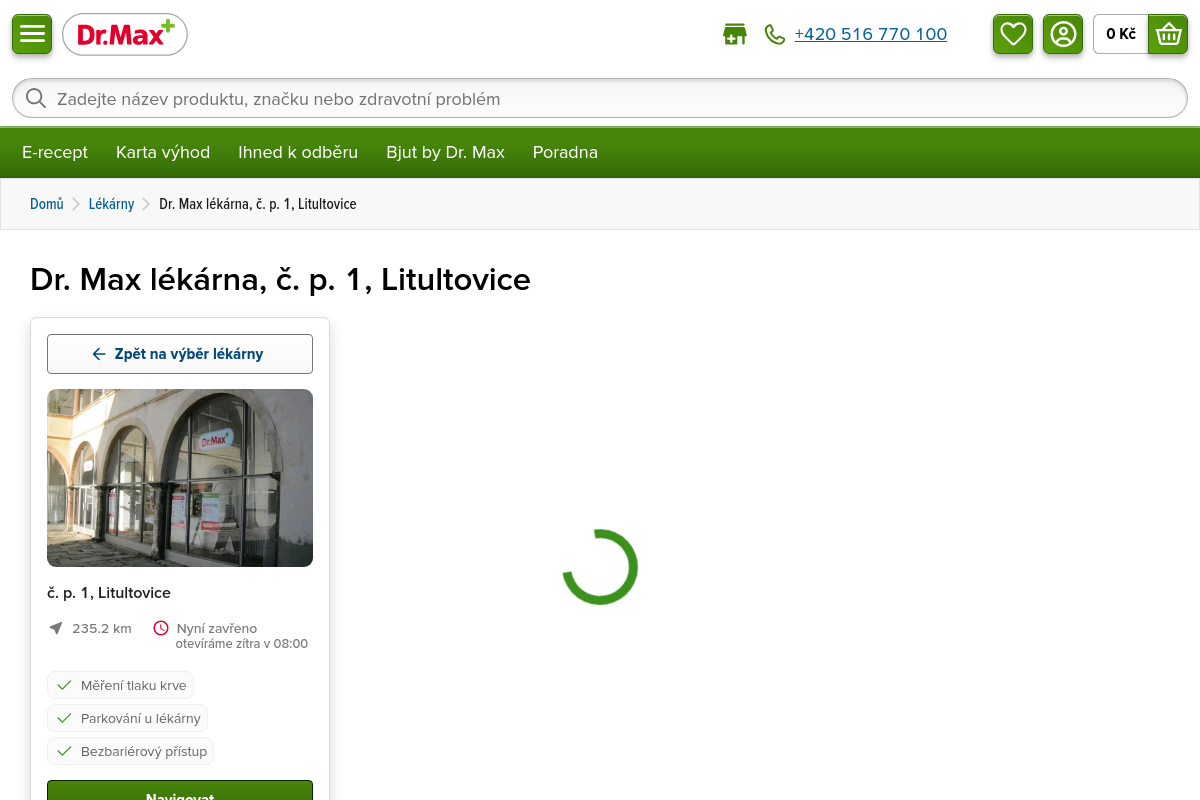The image size is (1200, 800).
Task: Click the Měření tlaku krve tag
Action: tap(120, 685)
